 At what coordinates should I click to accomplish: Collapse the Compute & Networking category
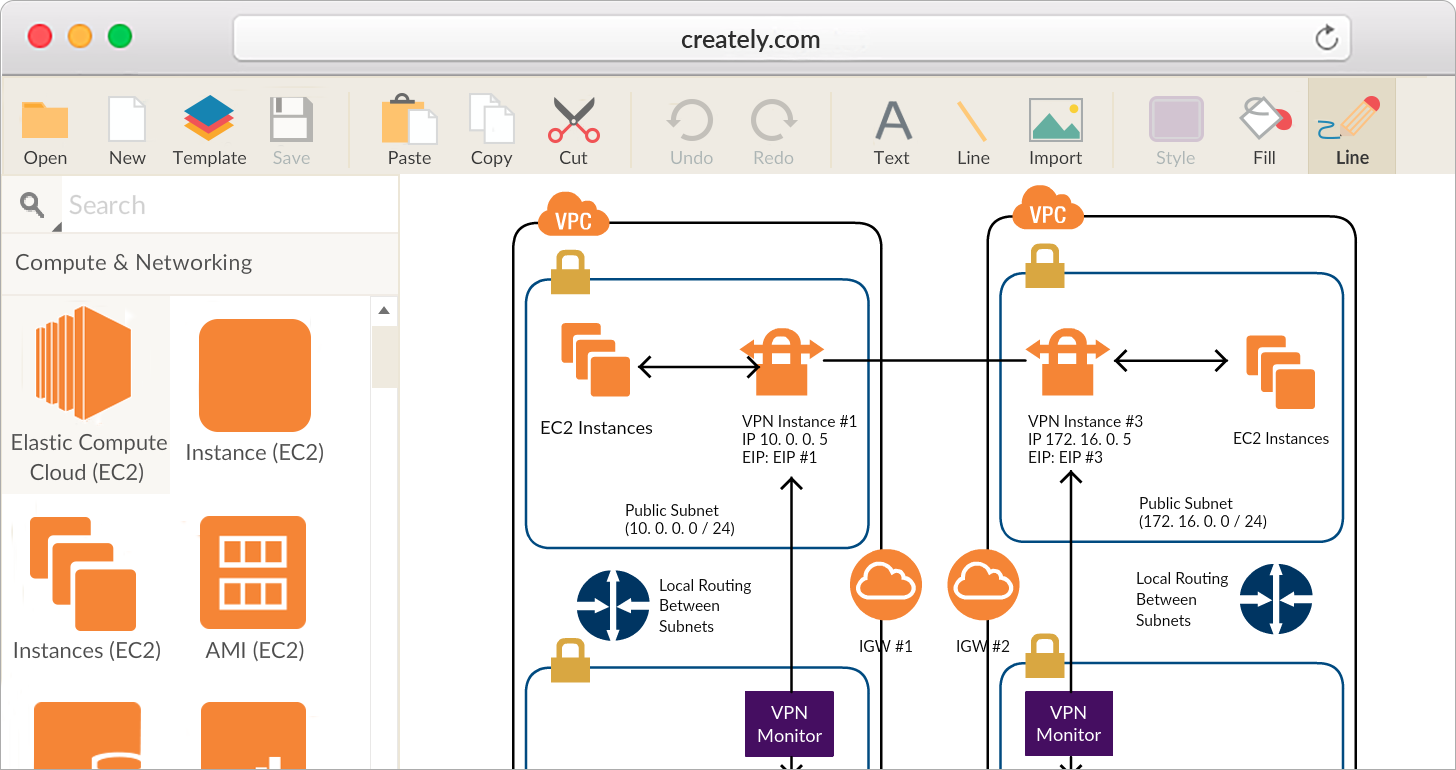coord(133,263)
